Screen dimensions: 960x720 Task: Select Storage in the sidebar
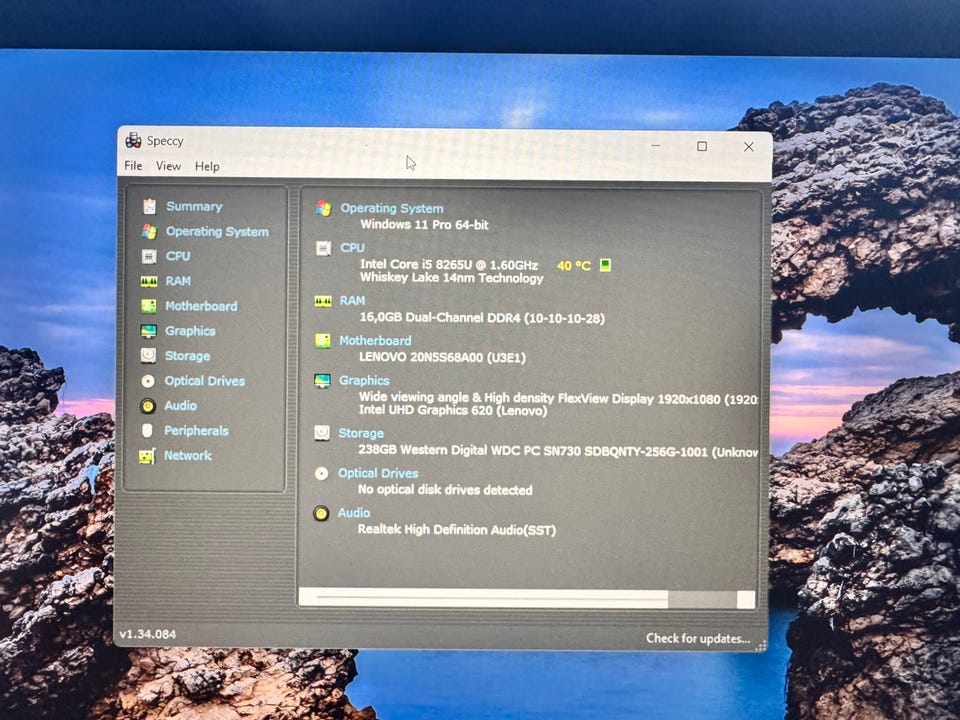[187, 356]
